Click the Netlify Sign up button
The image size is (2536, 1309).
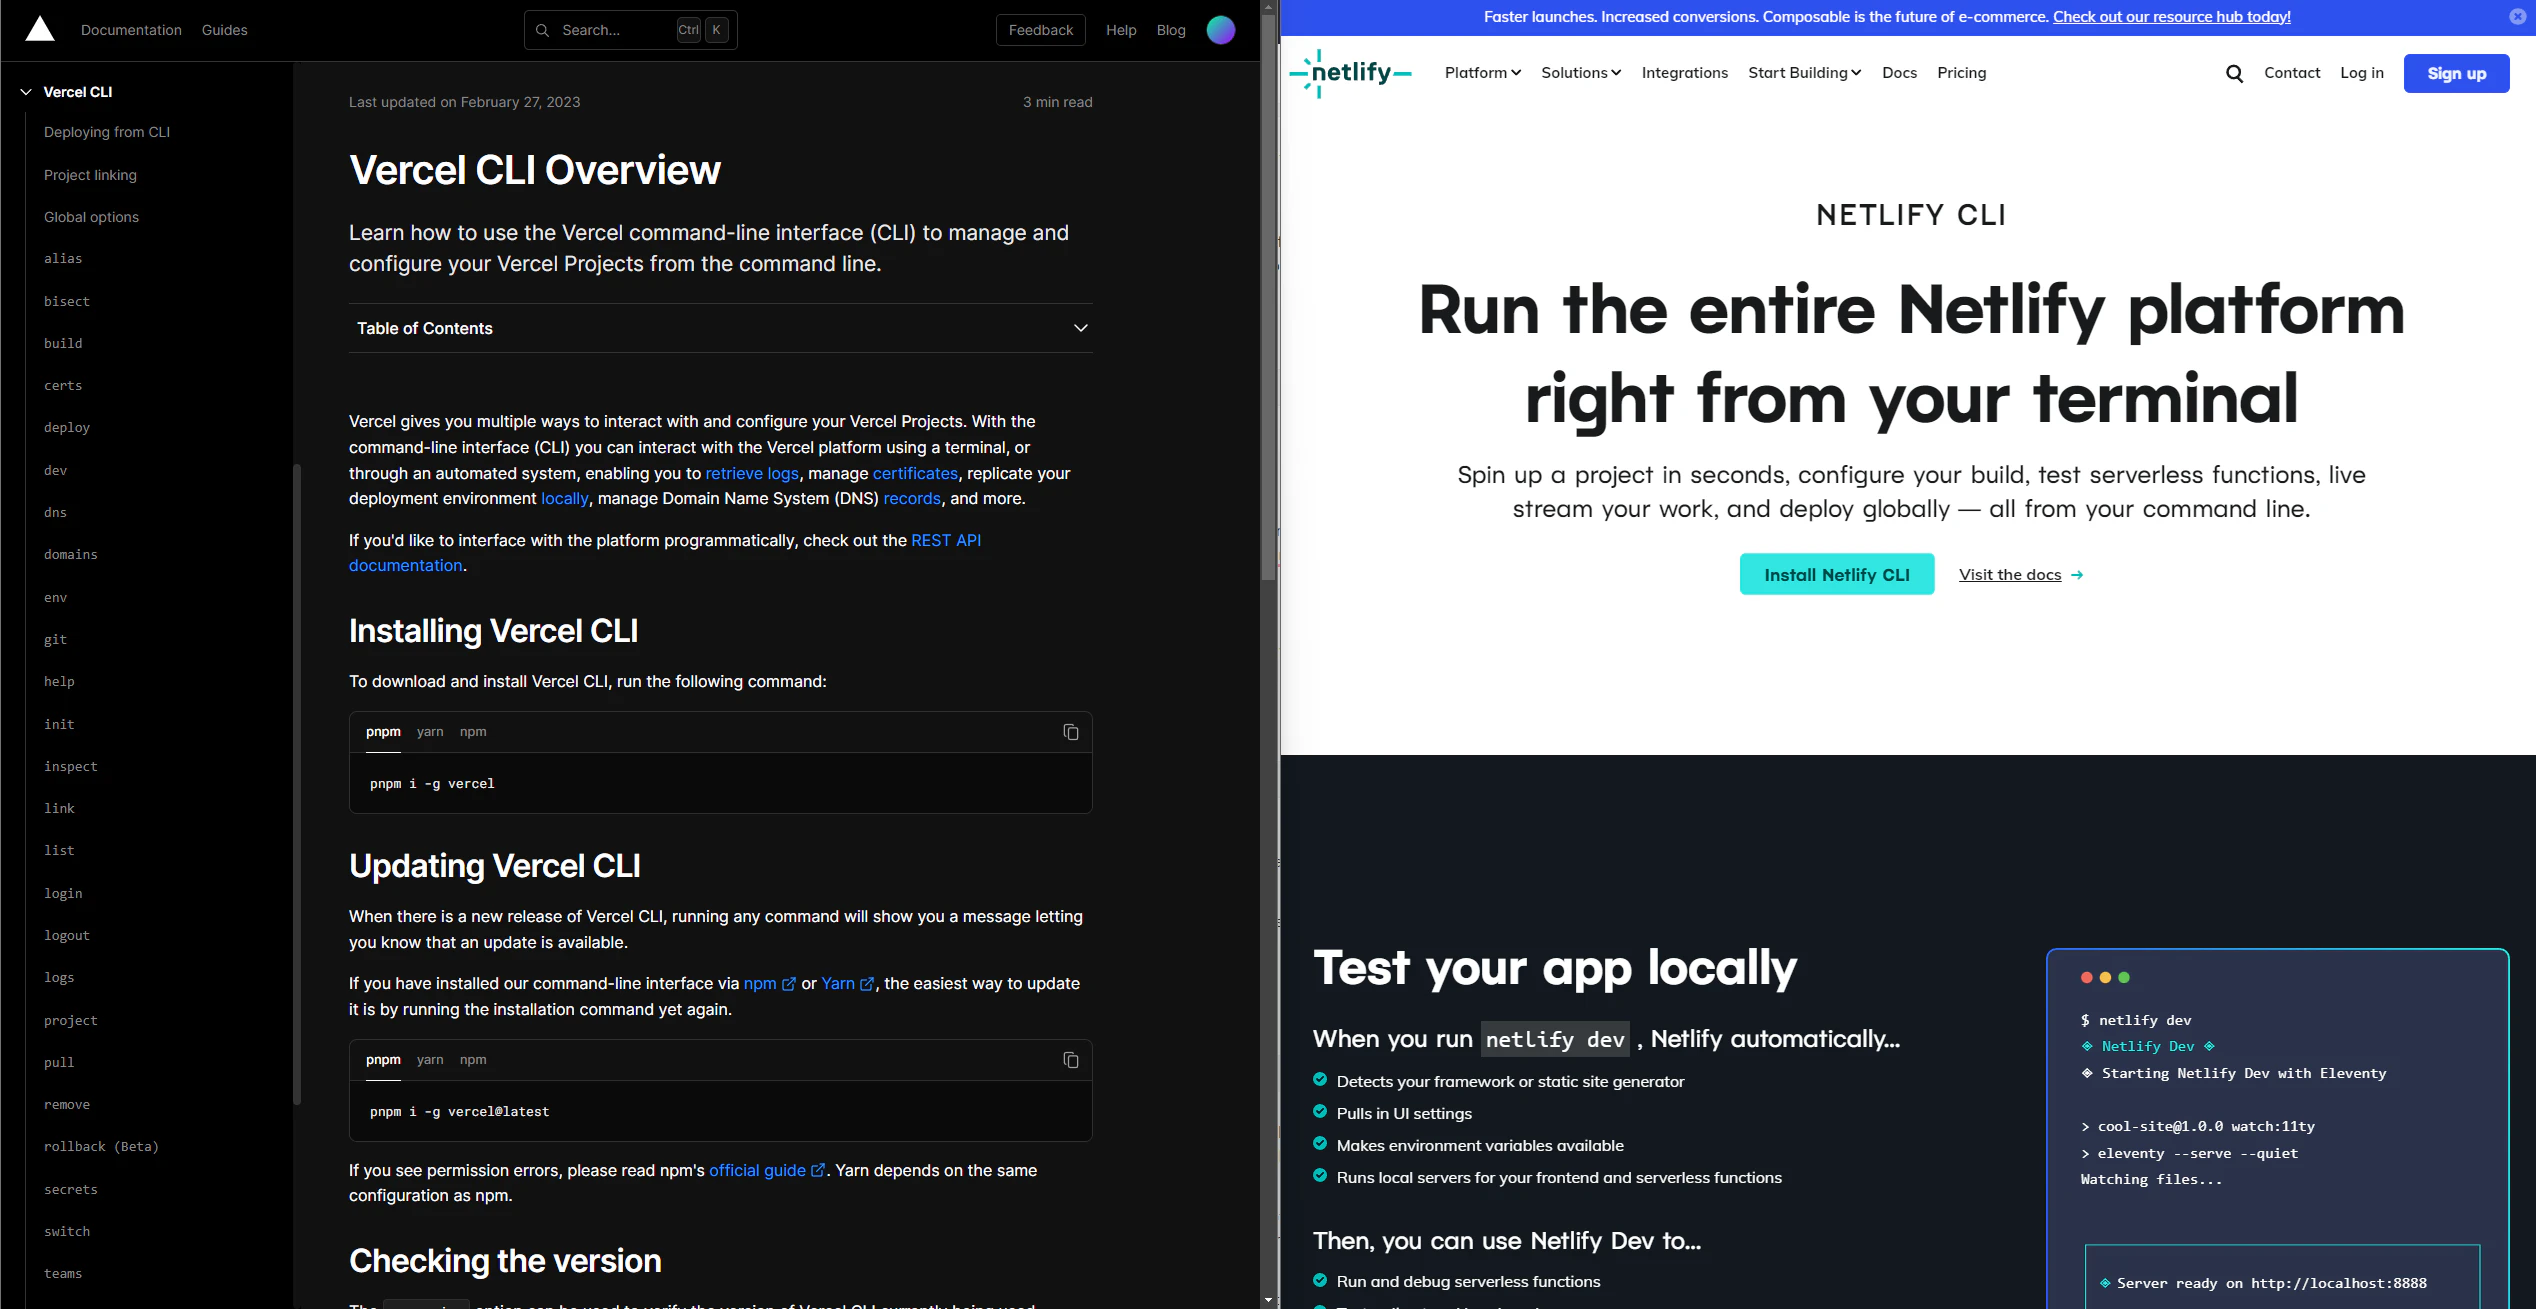pos(2456,73)
